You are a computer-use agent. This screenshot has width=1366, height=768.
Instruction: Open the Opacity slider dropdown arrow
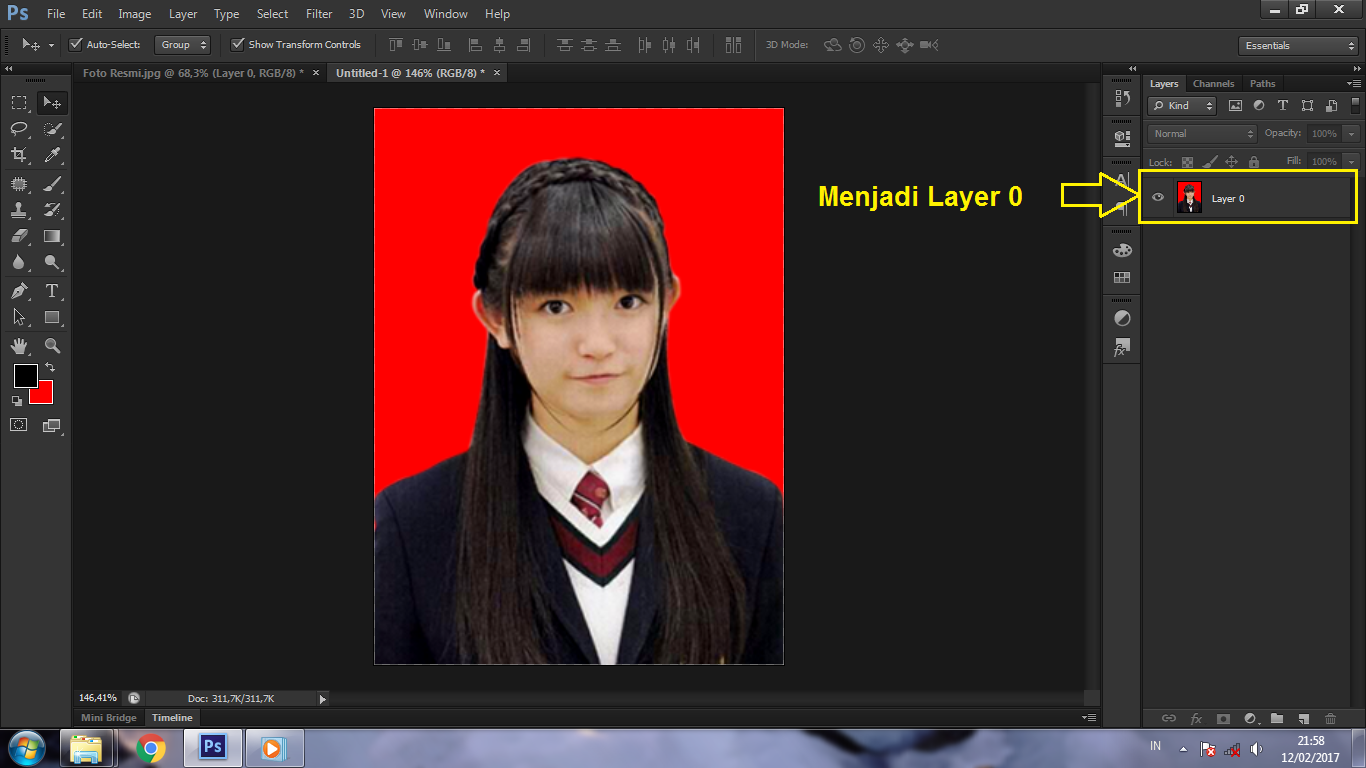pos(1352,134)
